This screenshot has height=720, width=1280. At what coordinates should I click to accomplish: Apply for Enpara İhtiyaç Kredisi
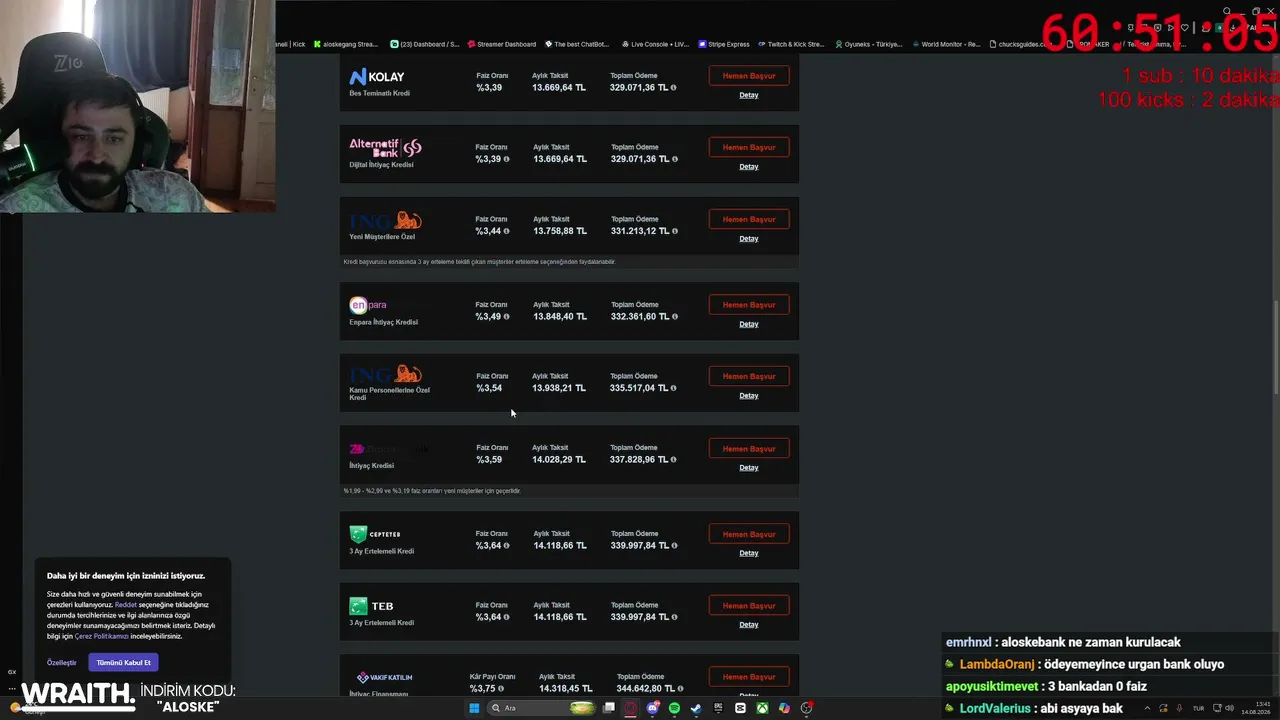749,305
